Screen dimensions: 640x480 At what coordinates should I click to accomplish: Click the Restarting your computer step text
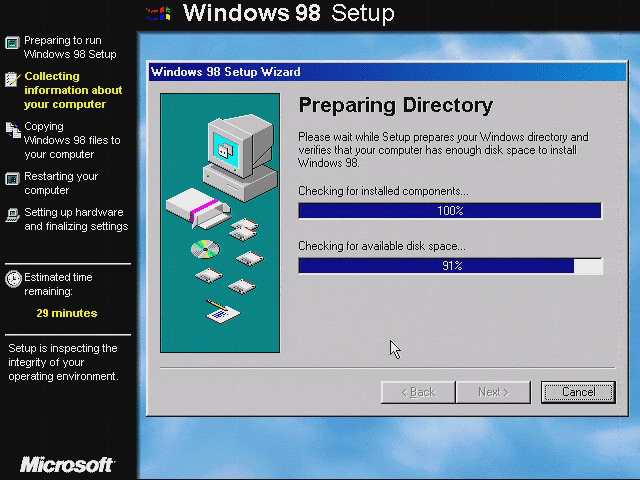(61, 183)
